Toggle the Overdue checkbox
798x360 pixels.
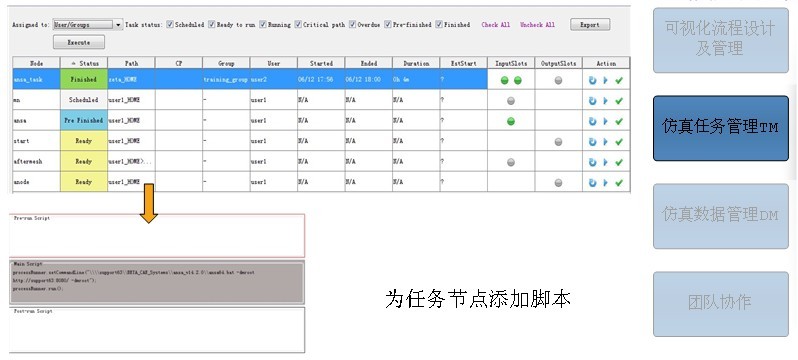tap(352, 24)
